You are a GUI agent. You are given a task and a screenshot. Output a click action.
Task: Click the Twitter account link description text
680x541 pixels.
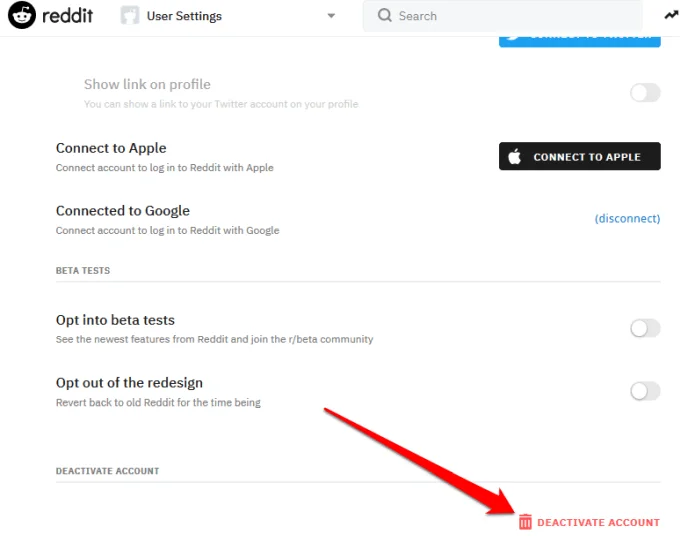coord(221,104)
